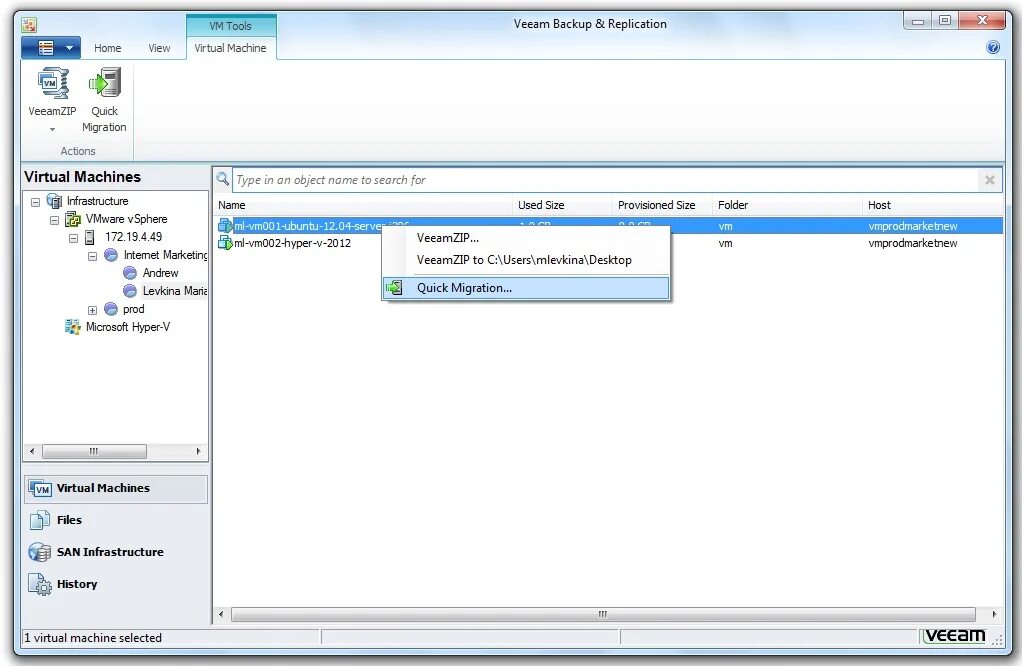Viewport: 1022px width, 666px height.
Task: Switch to the View ribbon tab
Action: (159, 48)
